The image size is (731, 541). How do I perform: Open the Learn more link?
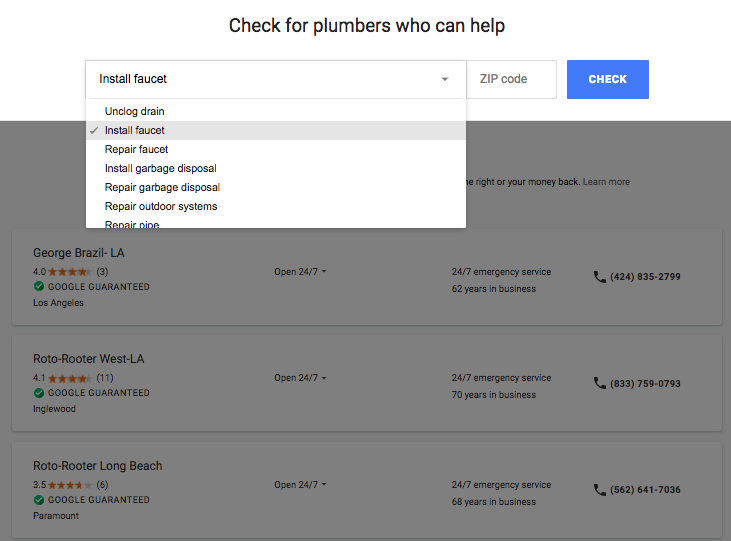click(x=606, y=182)
